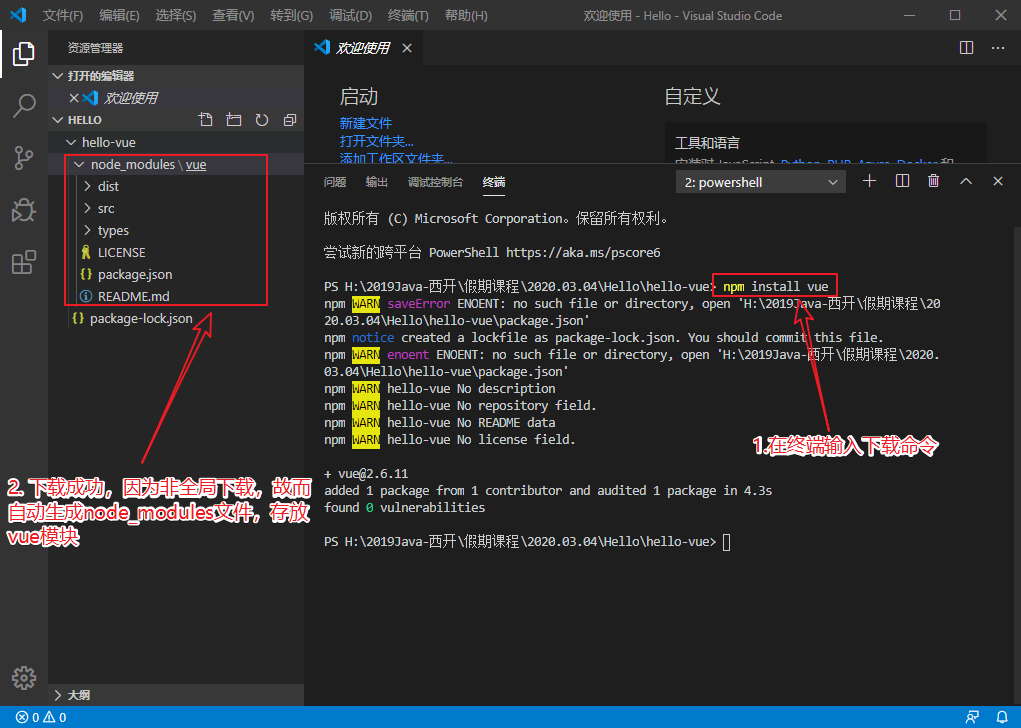Click terminal aka.ms/pscore6 URL
The image size is (1021, 728).
click(x=583, y=253)
